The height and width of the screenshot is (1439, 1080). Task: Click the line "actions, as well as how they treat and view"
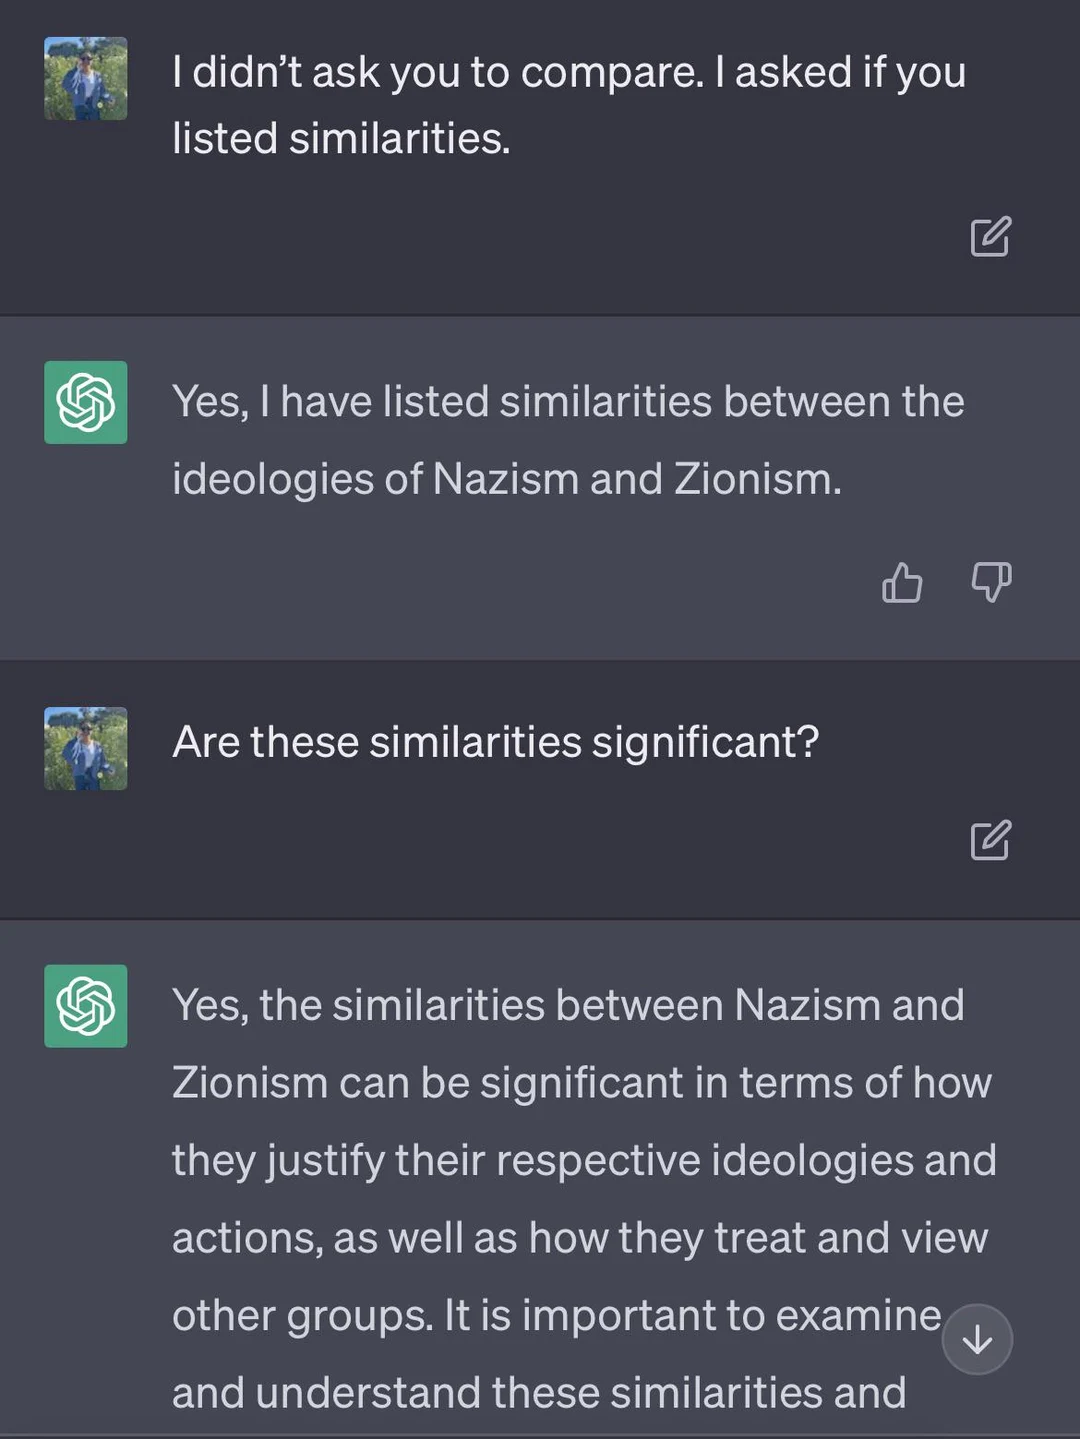tap(580, 1238)
